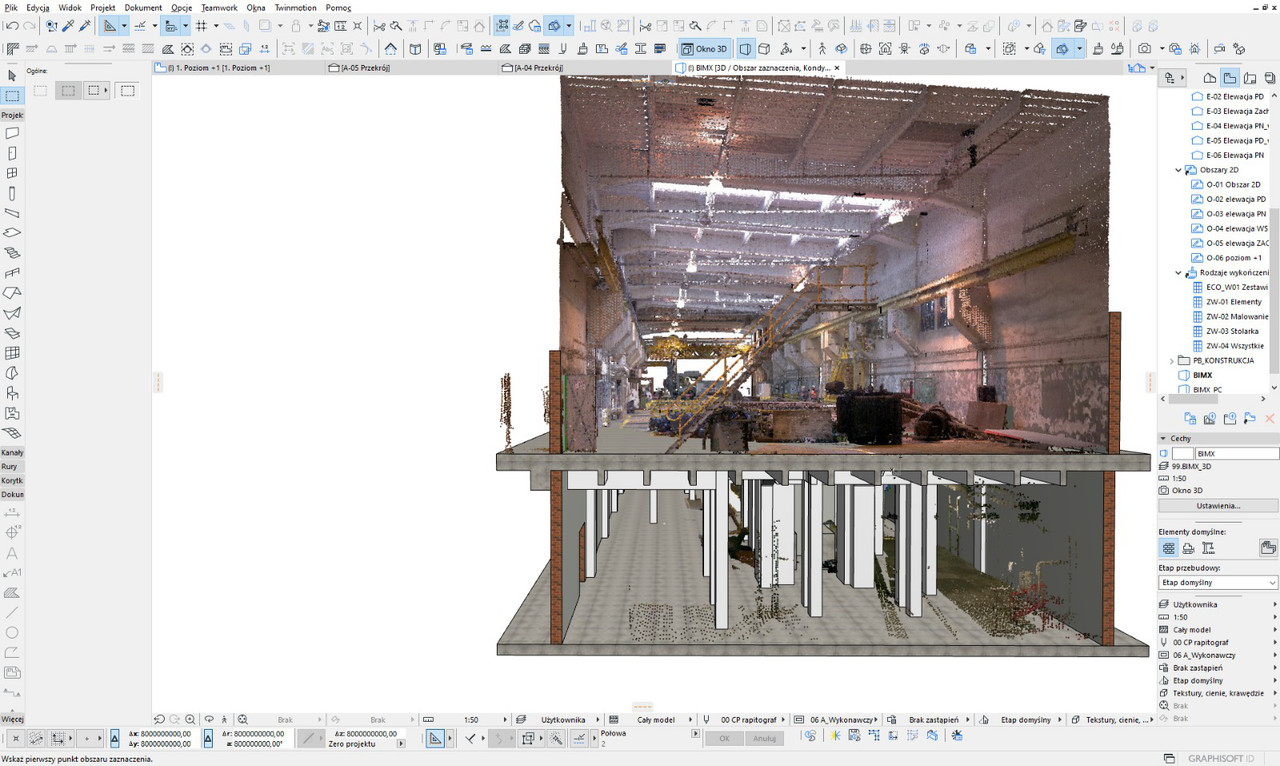Pick the Wall tool in toolbox
1280x766 pixels.
point(12,133)
